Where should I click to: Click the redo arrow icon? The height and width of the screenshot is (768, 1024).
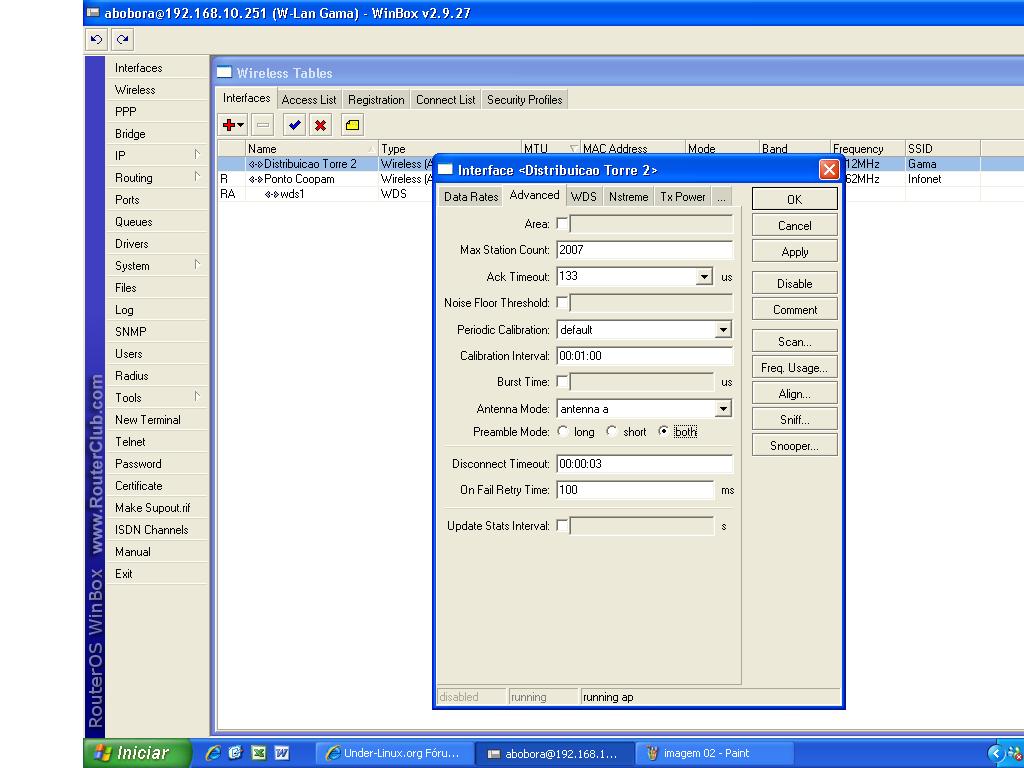[x=122, y=40]
